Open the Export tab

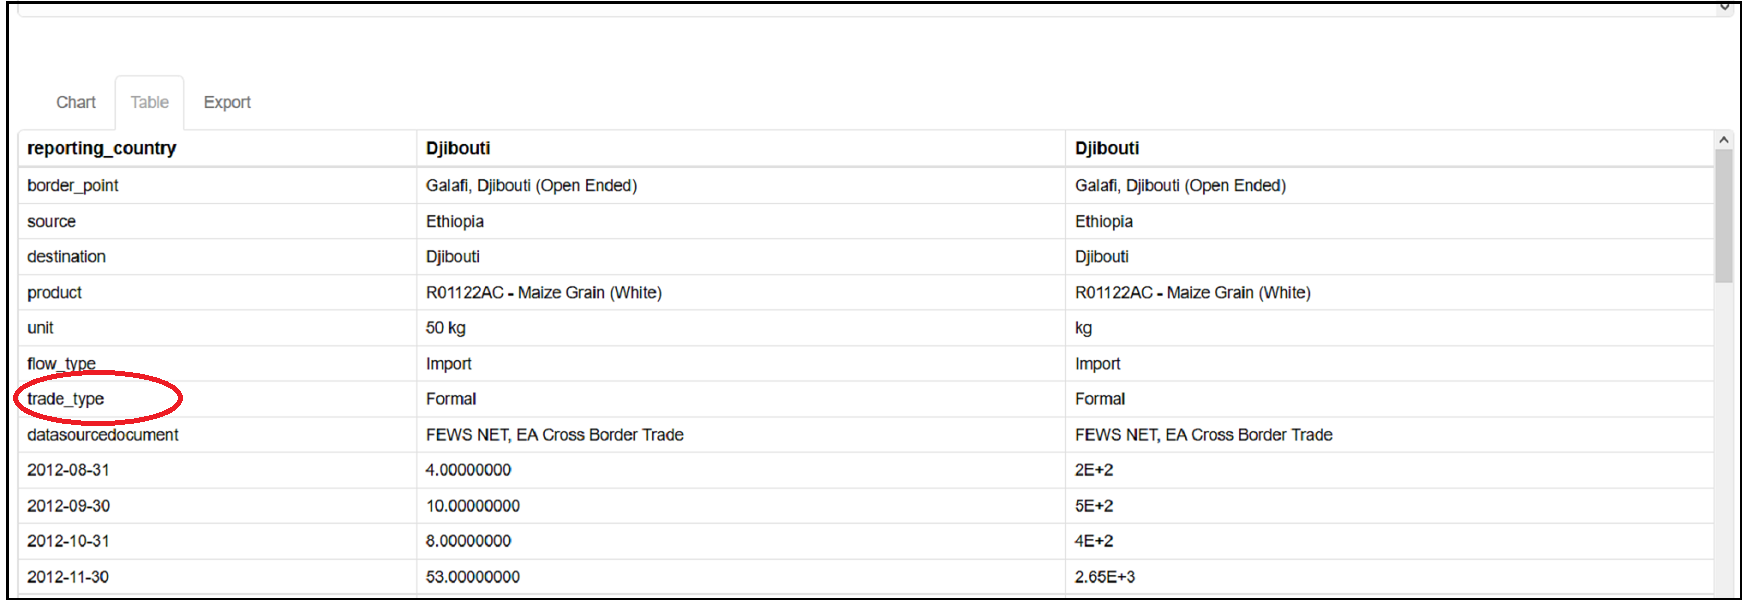coord(227,102)
